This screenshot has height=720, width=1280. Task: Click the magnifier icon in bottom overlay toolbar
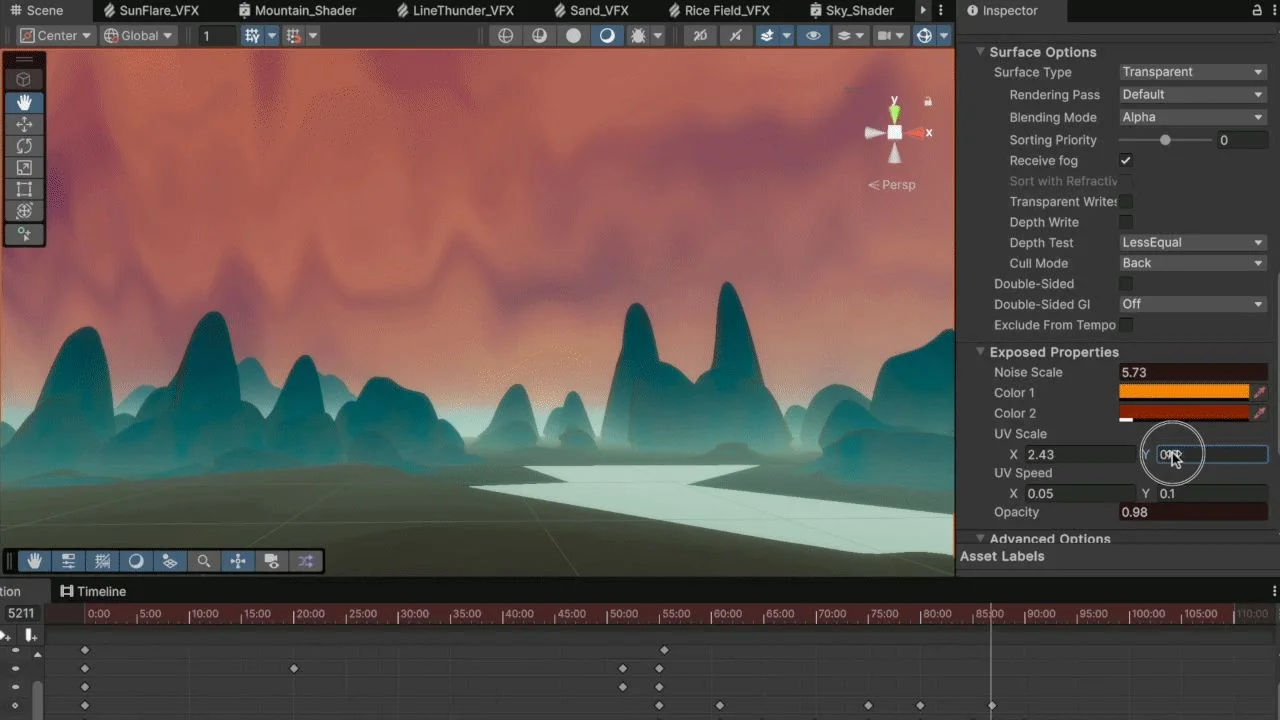pyautogui.click(x=204, y=561)
